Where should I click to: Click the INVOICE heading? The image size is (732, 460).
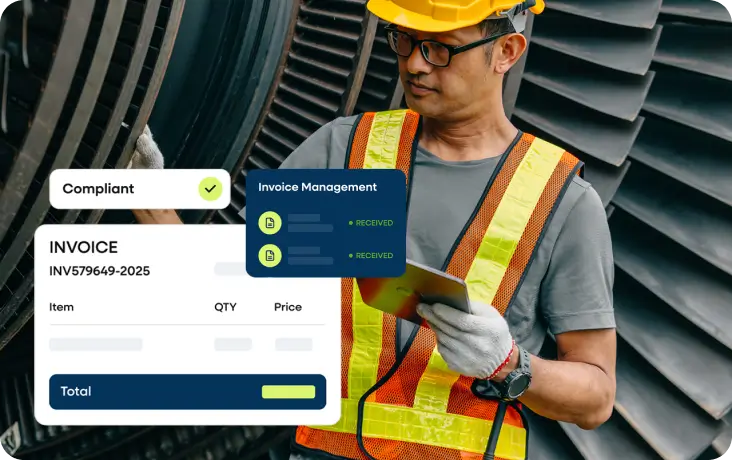tap(84, 247)
